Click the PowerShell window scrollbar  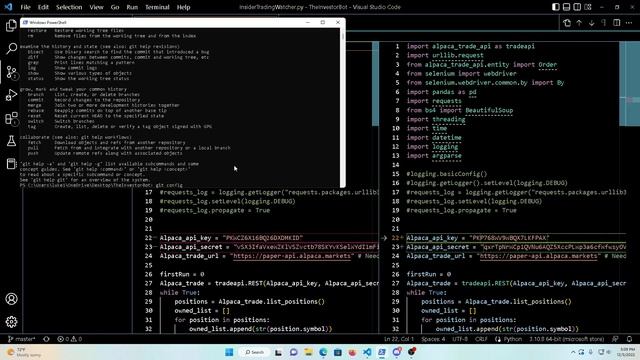click(342, 107)
